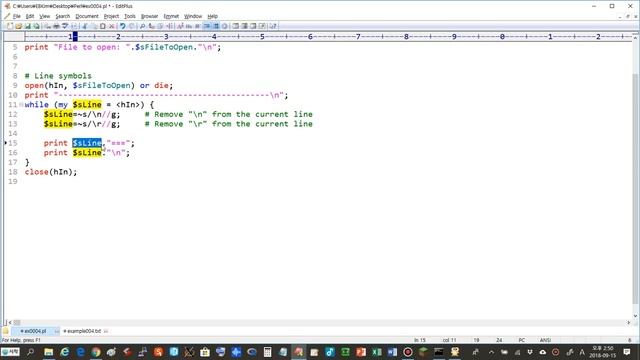Screen dimensions: 640x360
Task: Toggle the word wrap toolbar button
Action: click(207, 26)
